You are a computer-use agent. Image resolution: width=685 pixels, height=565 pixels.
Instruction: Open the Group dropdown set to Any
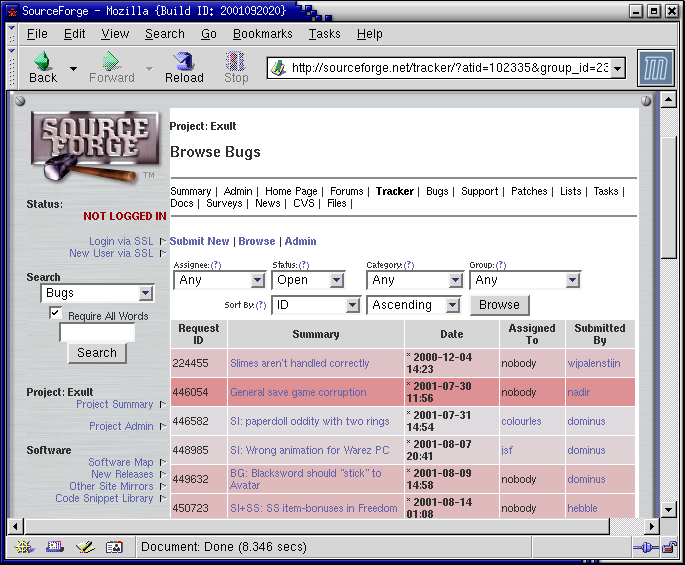click(525, 280)
